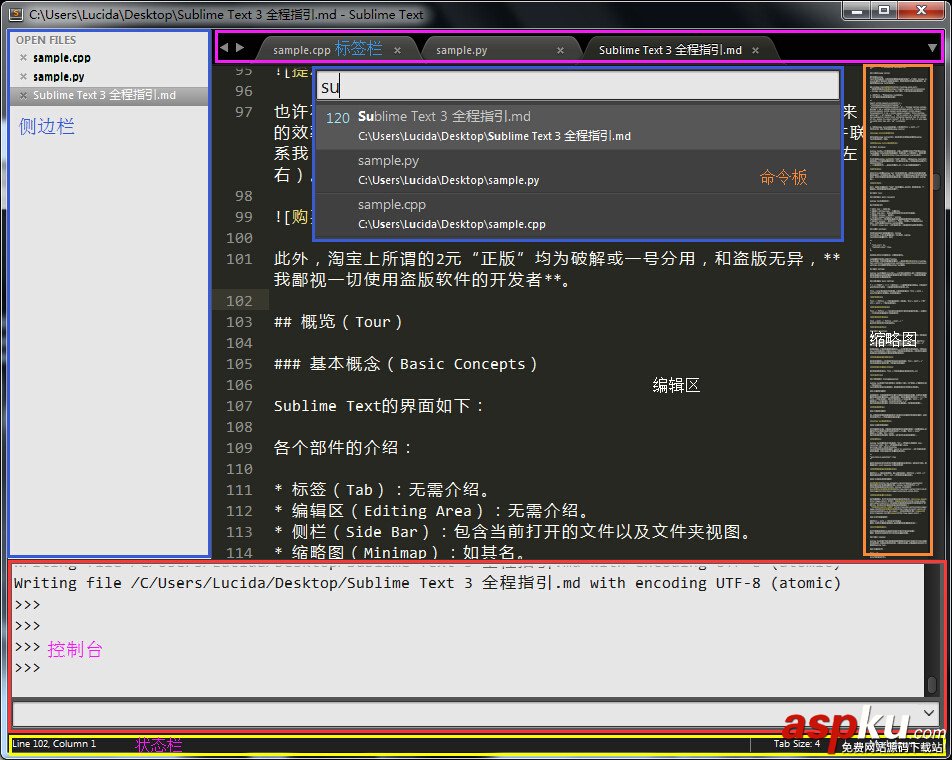Click the '* 侧栏 ( Side Bar )' line
The image size is (952, 760).
(513, 532)
